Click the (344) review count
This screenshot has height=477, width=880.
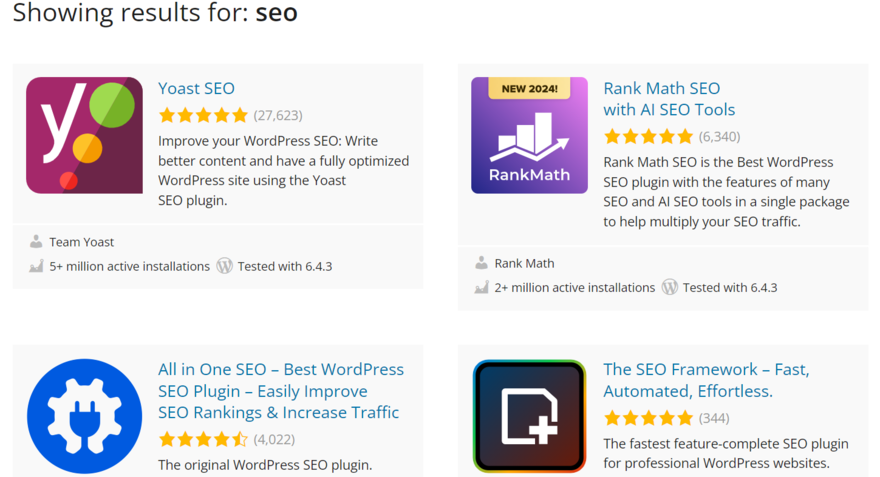point(714,418)
